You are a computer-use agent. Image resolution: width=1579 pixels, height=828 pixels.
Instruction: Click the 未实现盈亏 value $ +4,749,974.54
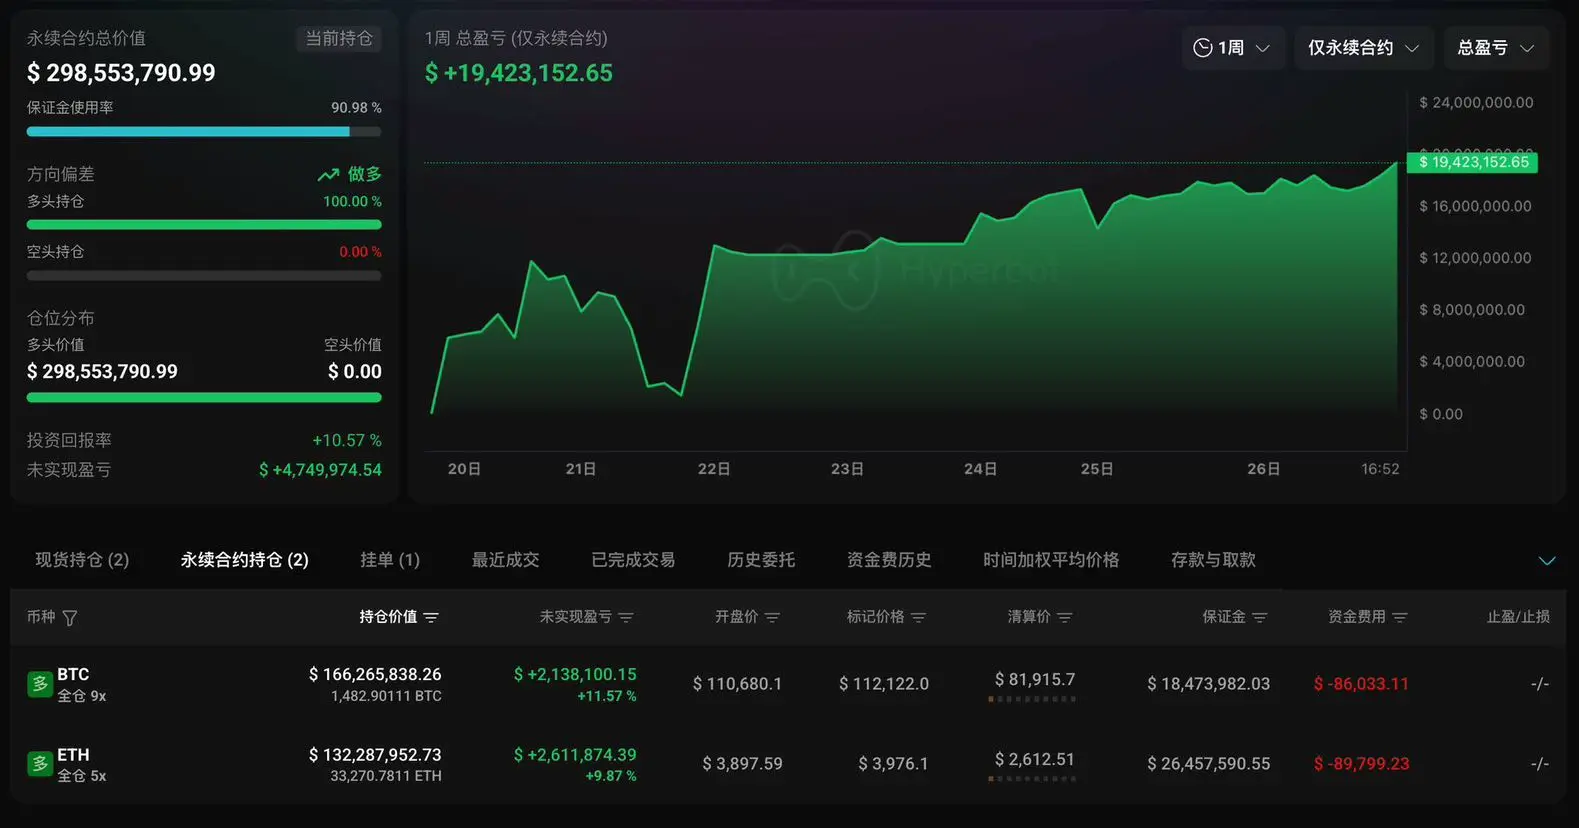(320, 470)
